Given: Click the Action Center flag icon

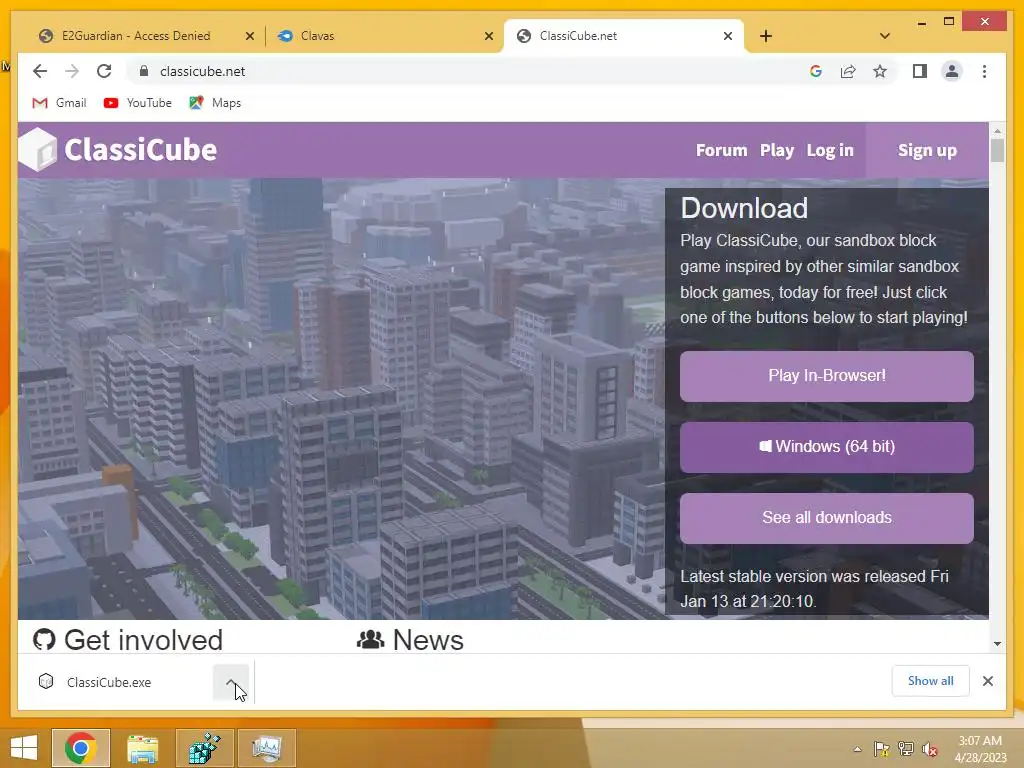Looking at the screenshot, I should [x=882, y=750].
